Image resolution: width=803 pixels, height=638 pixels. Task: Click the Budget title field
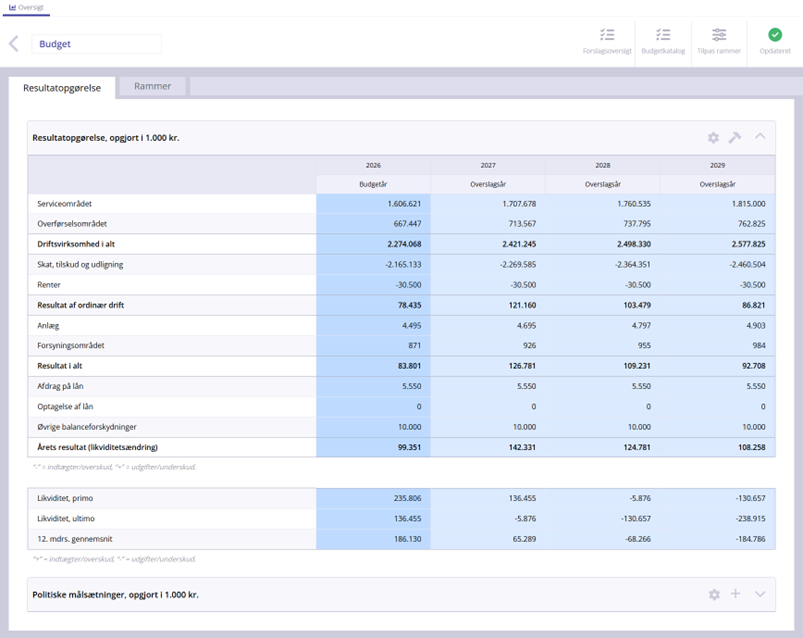point(96,44)
